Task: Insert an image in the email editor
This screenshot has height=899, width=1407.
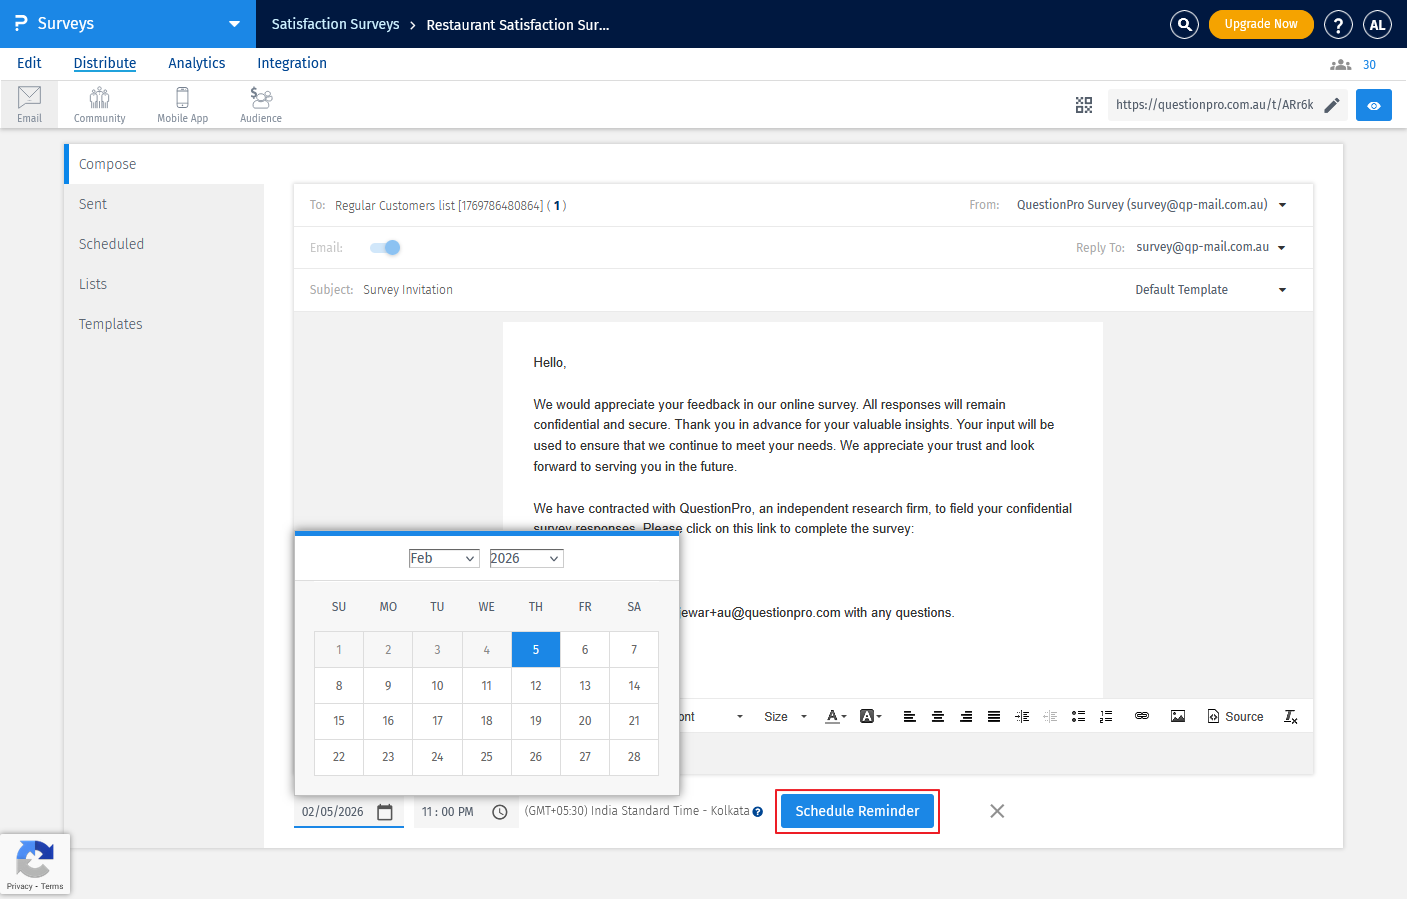Action: [x=1178, y=716]
